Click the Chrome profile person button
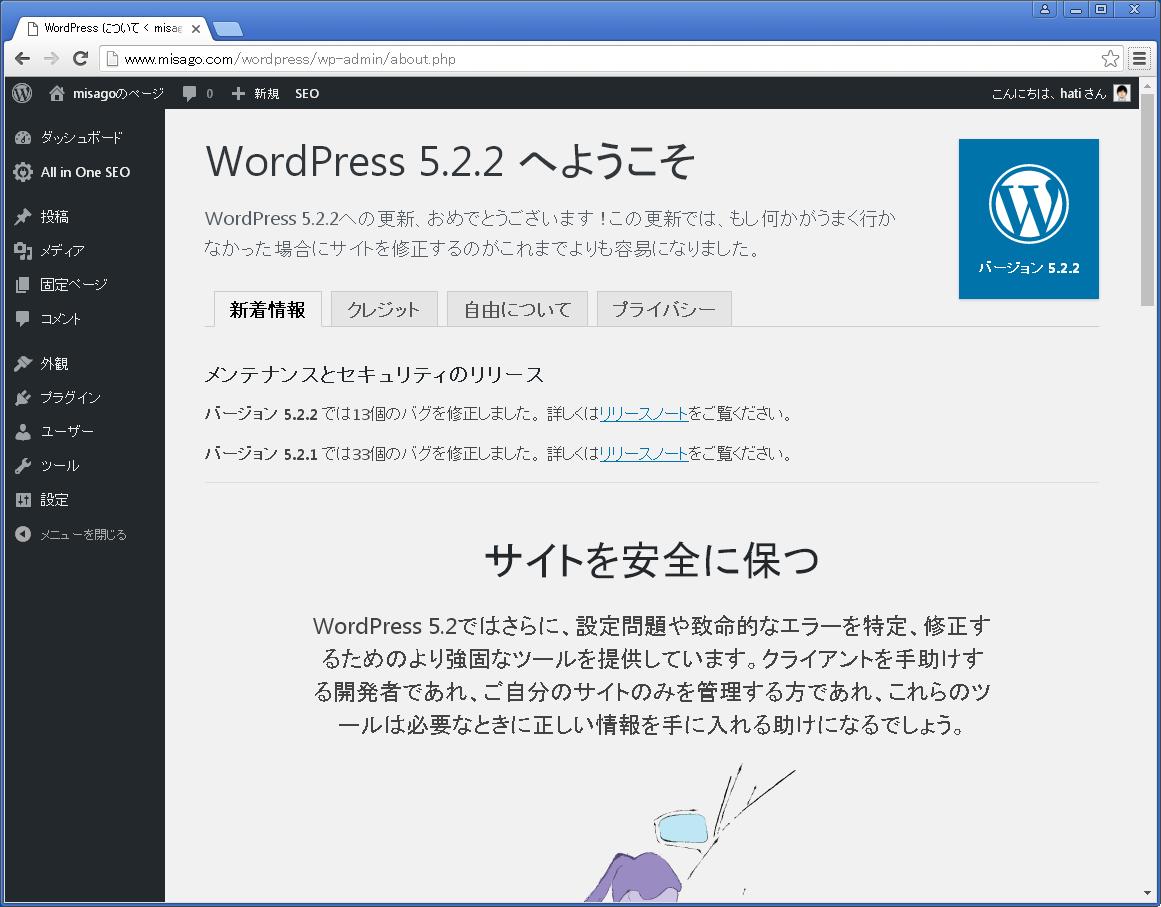Viewport: 1161px width, 907px height. point(1045,9)
